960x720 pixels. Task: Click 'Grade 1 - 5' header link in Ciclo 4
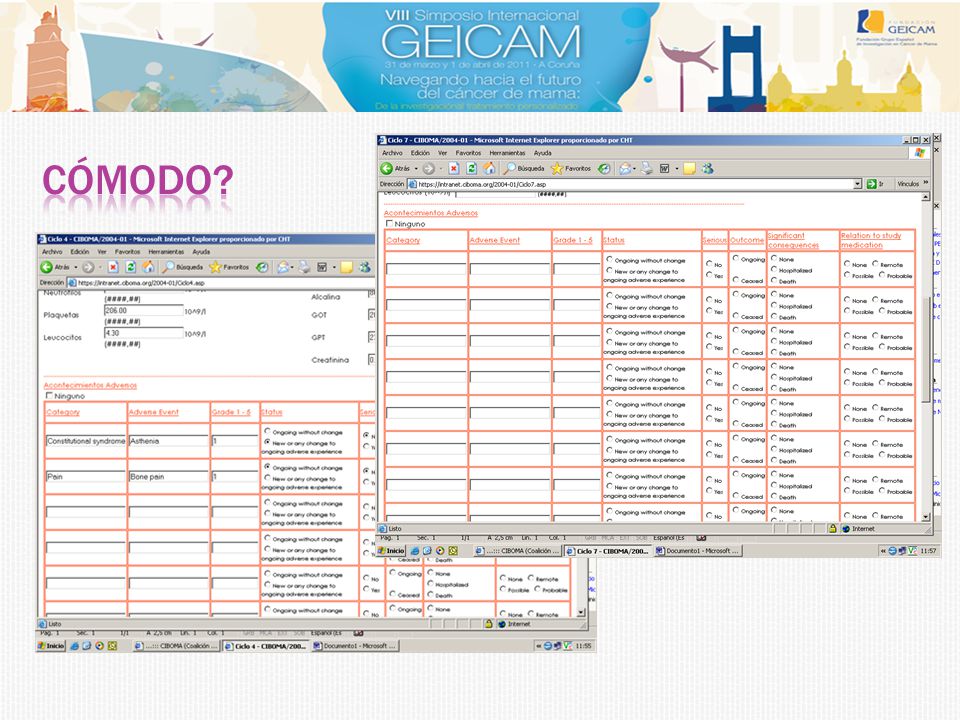pyautogui.click(x=231, y=412)
